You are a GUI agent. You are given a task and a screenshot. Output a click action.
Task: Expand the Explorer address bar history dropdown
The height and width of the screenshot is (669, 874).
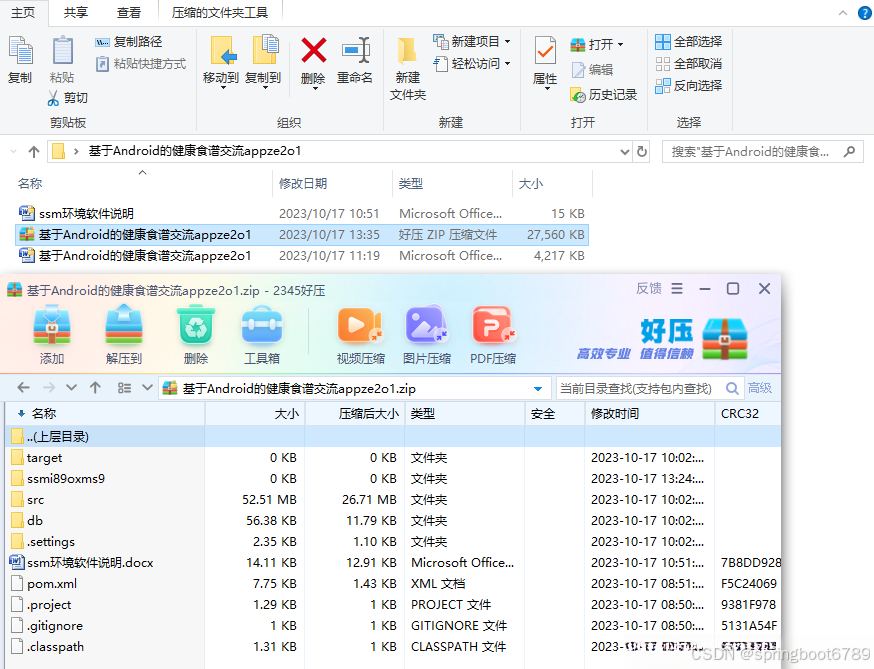click(624, 152)
